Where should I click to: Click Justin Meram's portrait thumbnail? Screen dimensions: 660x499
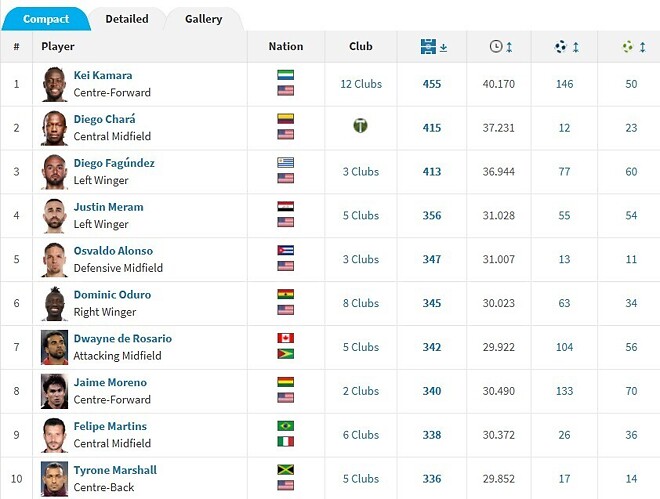pos(54,215)
